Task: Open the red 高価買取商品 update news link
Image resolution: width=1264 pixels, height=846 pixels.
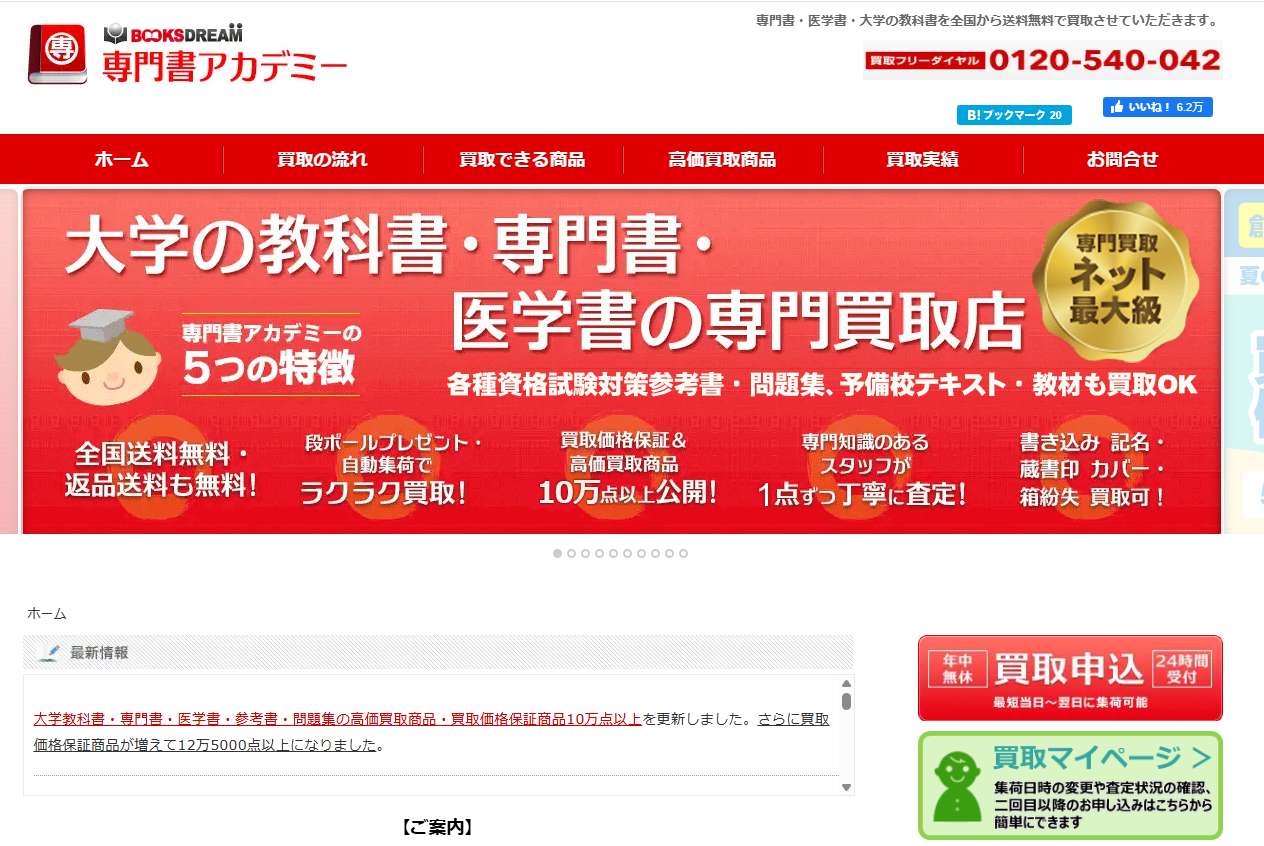Action: 337,718
